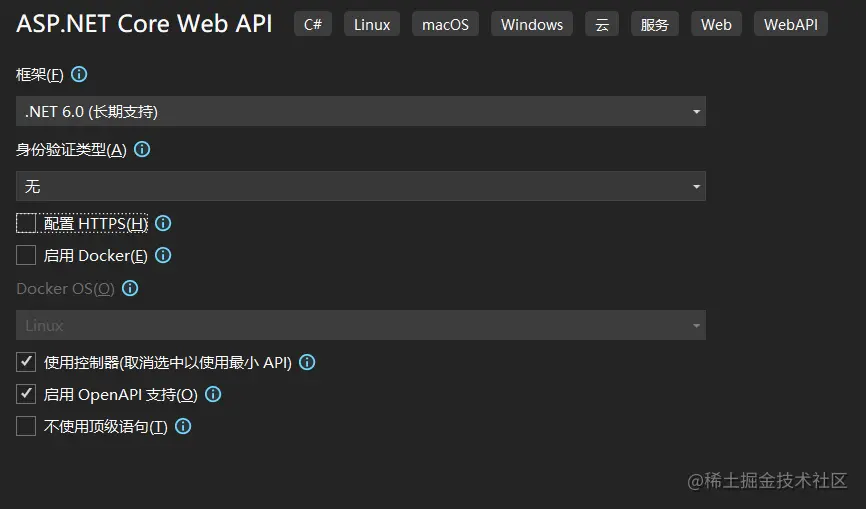Image resolution: width=866 pixels, height=509 pixels.
Task: Click the info icon beside 身份验证类型(A)
Action: (142, 149)
